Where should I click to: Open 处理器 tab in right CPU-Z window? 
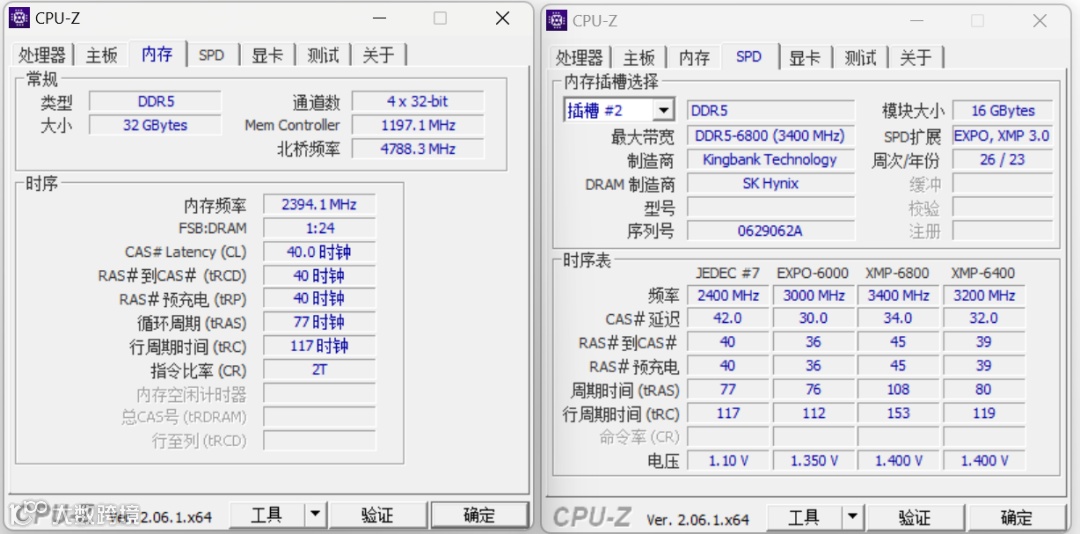tap(579, 58)
